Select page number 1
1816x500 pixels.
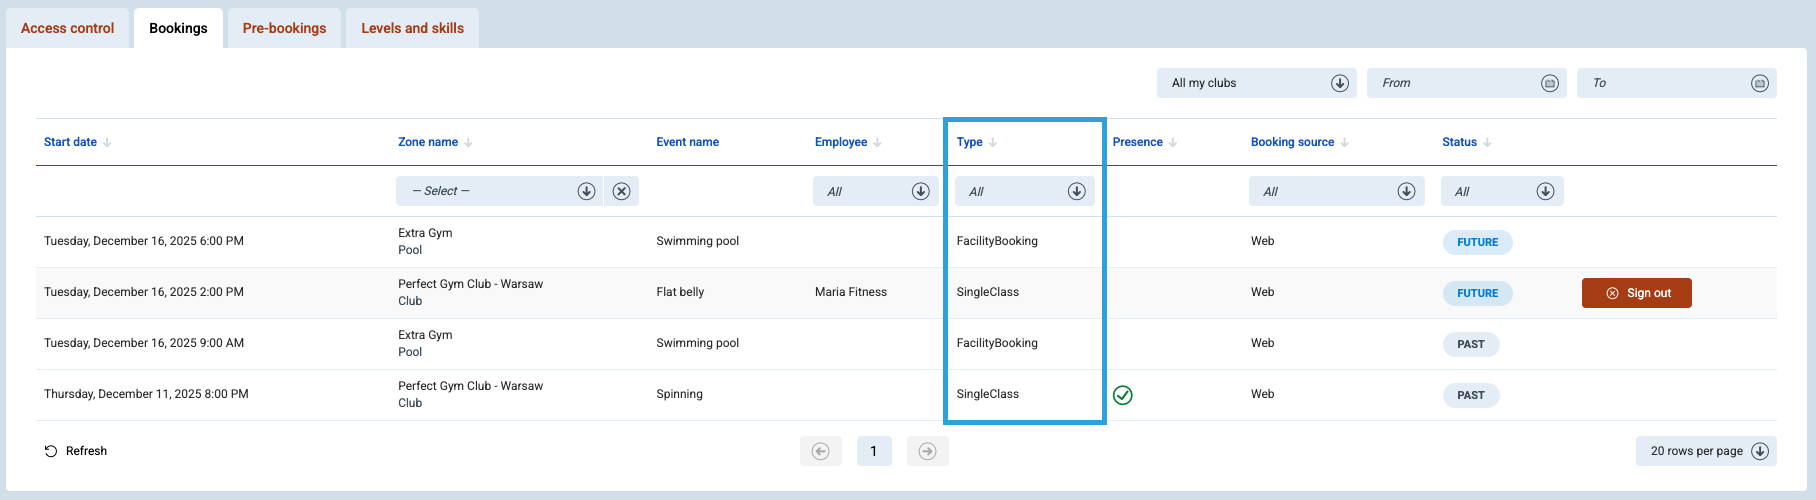tap(874, 451)
